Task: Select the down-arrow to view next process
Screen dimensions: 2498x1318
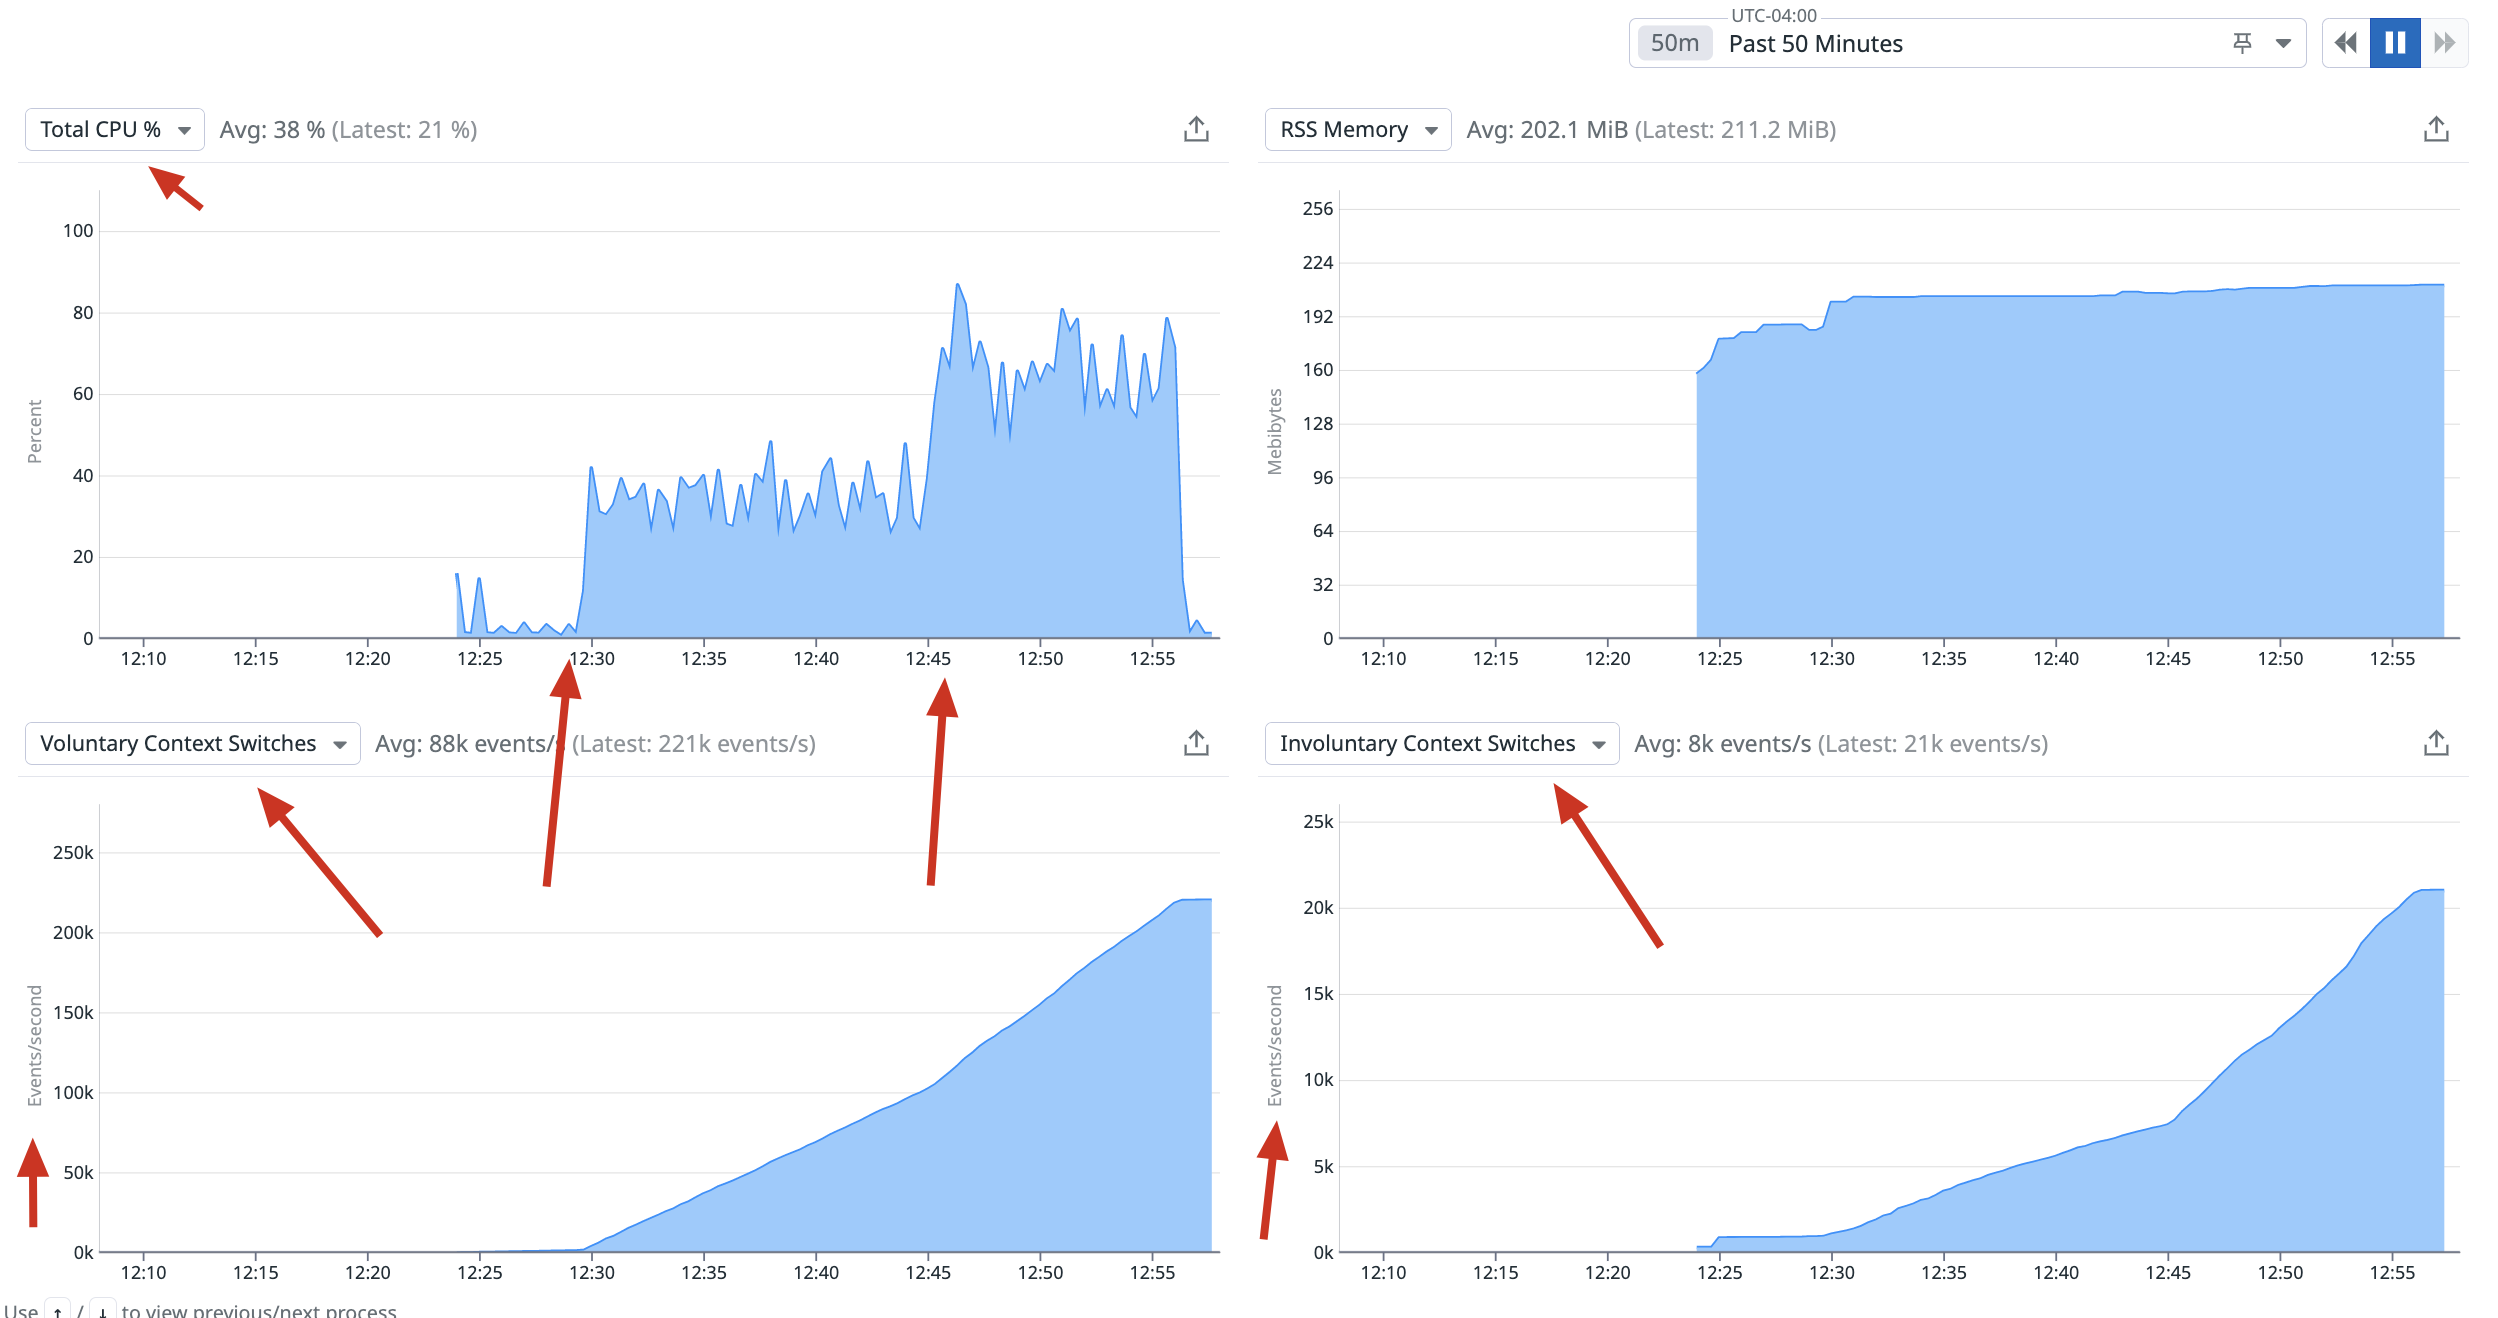Action: coord(105,1311)
